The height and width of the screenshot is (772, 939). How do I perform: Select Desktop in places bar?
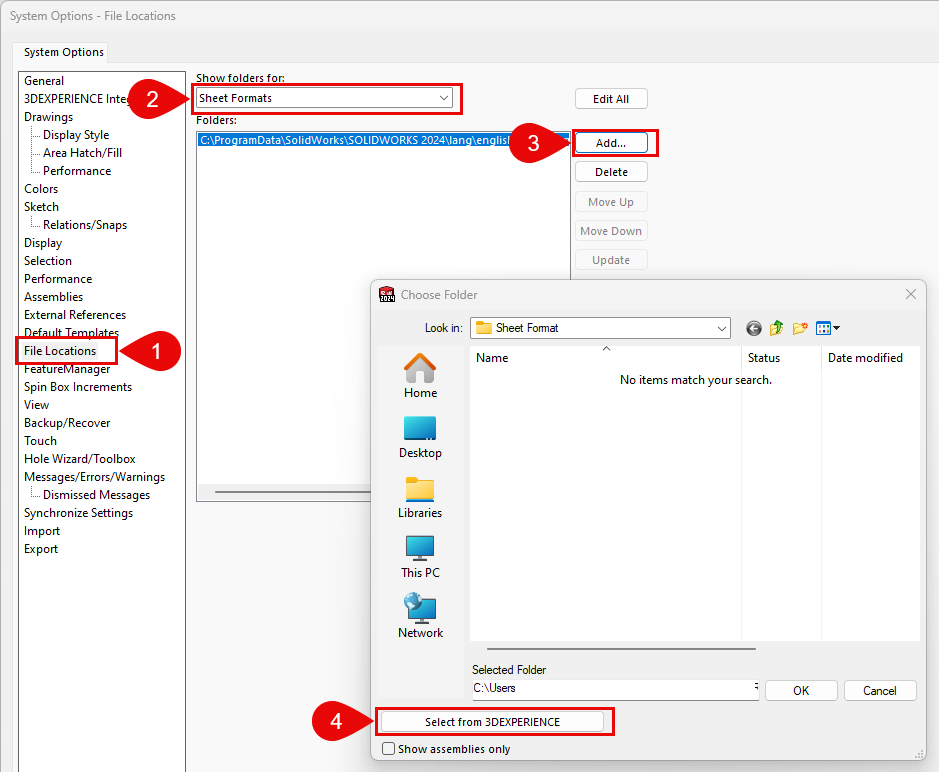pyautogui.click(x=420, y=437)
